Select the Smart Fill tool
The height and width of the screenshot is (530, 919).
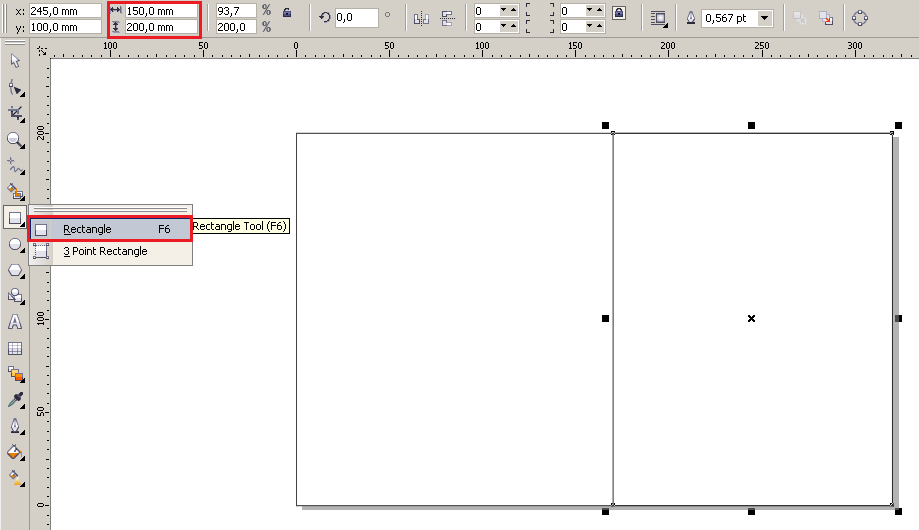[x=15, y=191]
